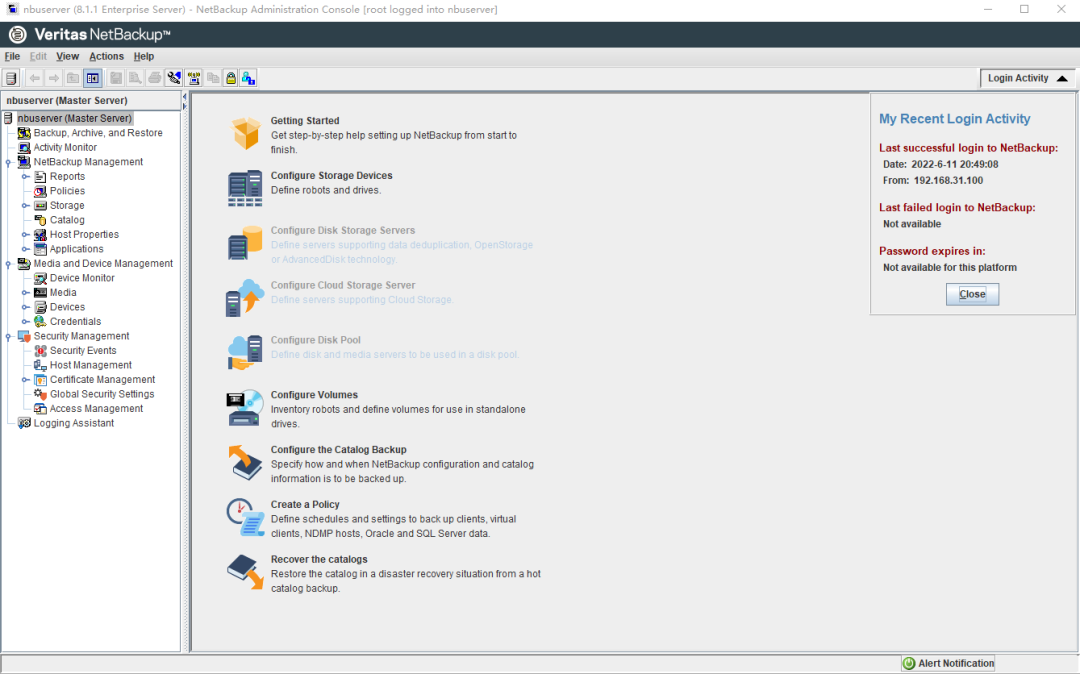The width and height of the screenshot is (1080, 674).
Task: Expand the Media tree node
Action: click(25, 293)
